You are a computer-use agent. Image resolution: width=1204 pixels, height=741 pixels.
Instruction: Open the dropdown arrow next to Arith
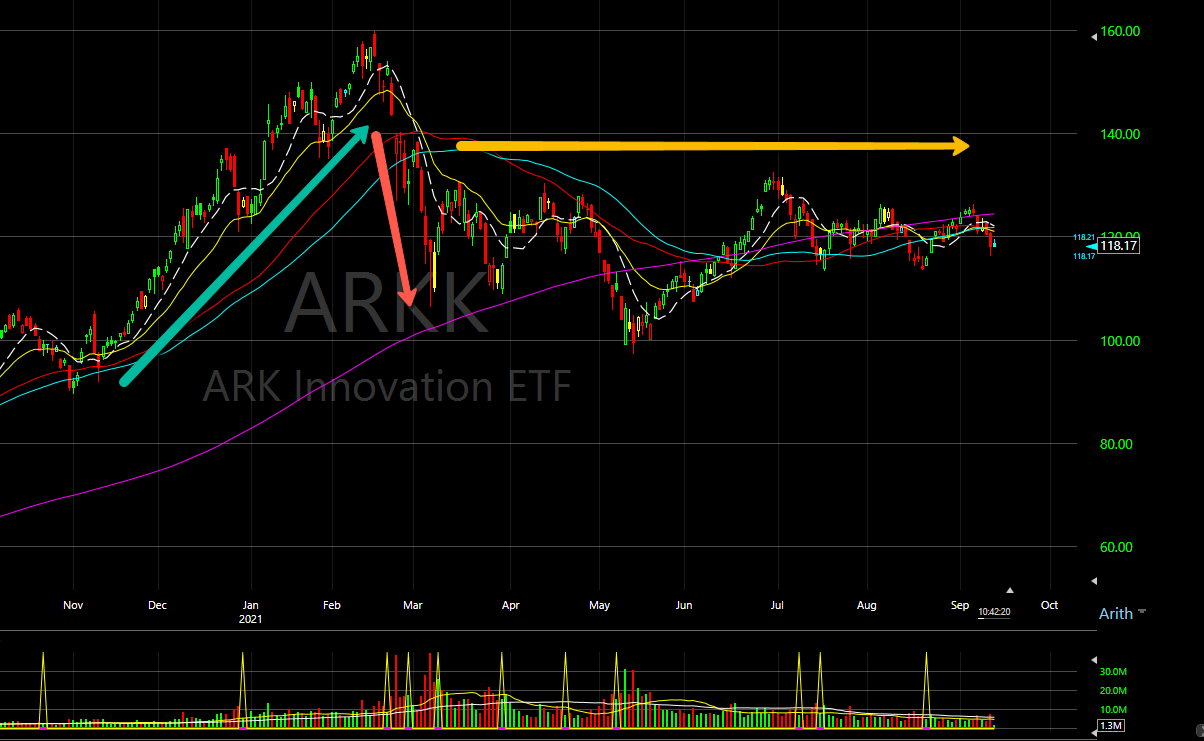(1142, 611)
